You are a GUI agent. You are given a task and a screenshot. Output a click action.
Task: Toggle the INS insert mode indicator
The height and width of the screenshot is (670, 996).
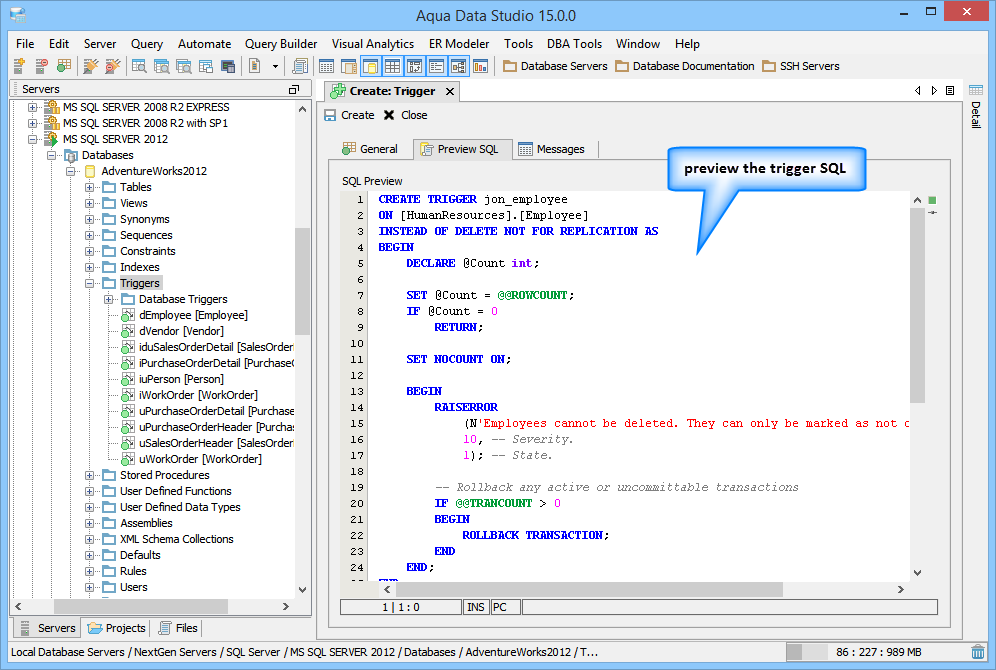point(476,607)
